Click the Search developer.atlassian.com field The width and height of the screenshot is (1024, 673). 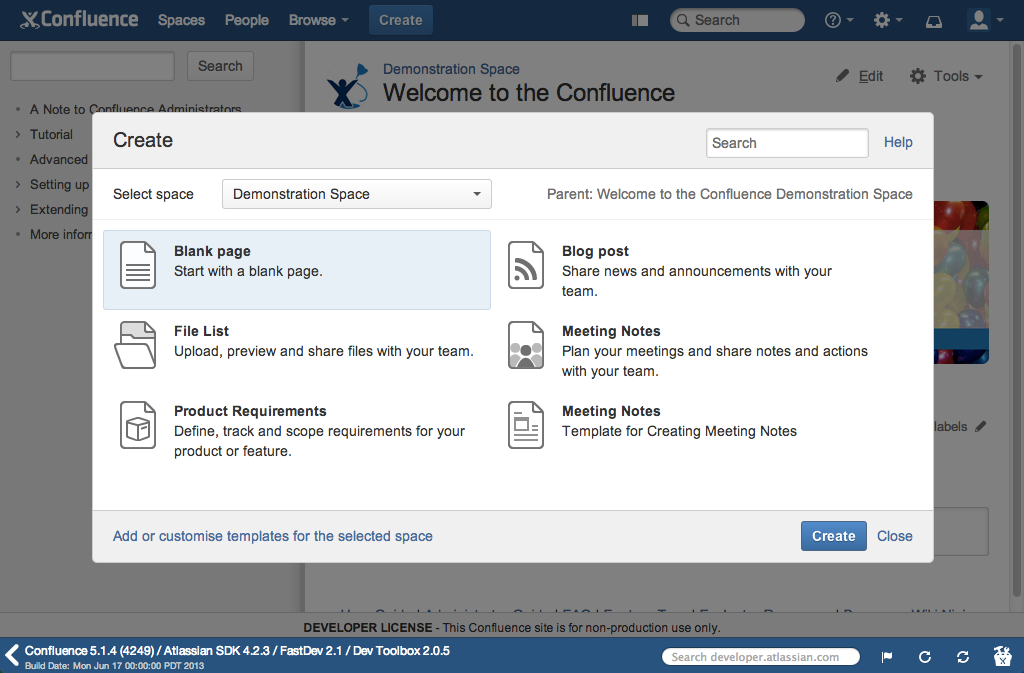[x=762, y=657]
